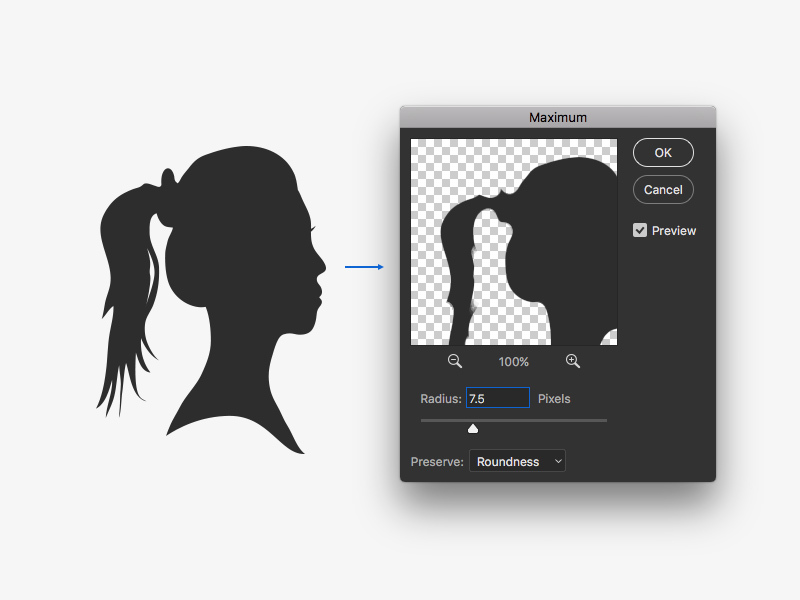Screen dimensions: 800x600
Task: Click the Preview label text
Action: 673,230
